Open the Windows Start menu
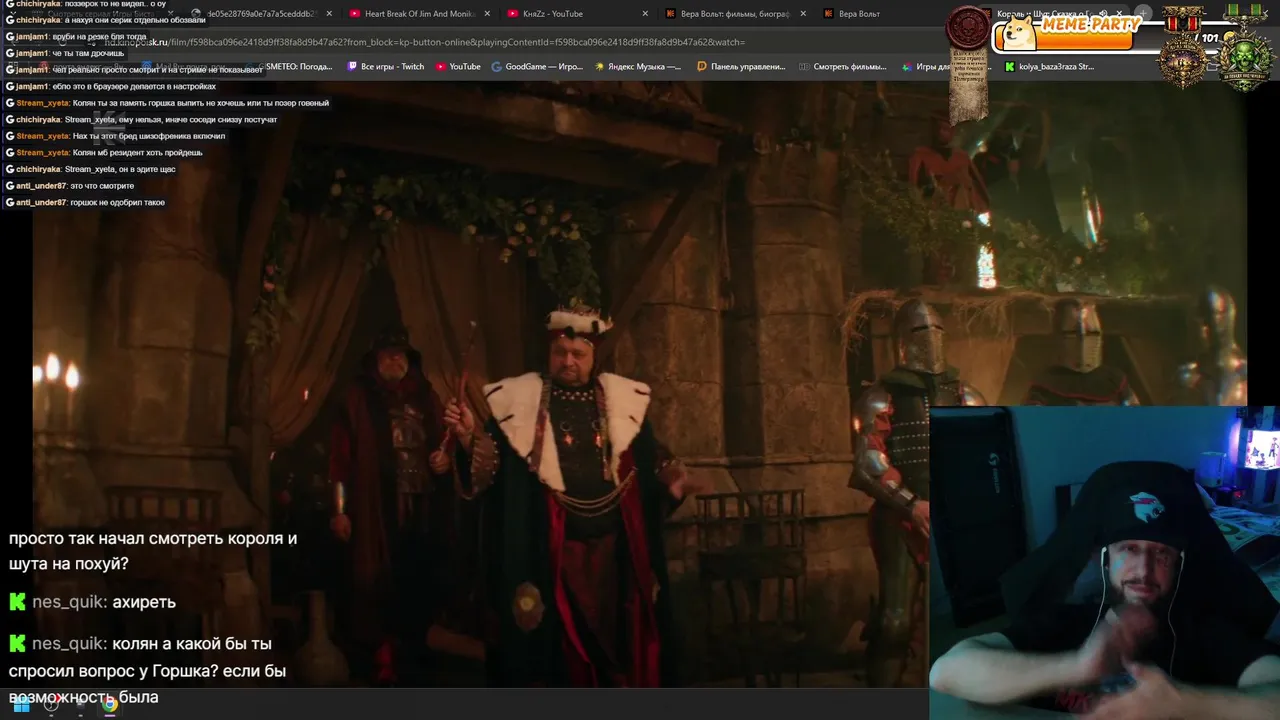This screenshot has width=1280, height=720. click(21, 705)
